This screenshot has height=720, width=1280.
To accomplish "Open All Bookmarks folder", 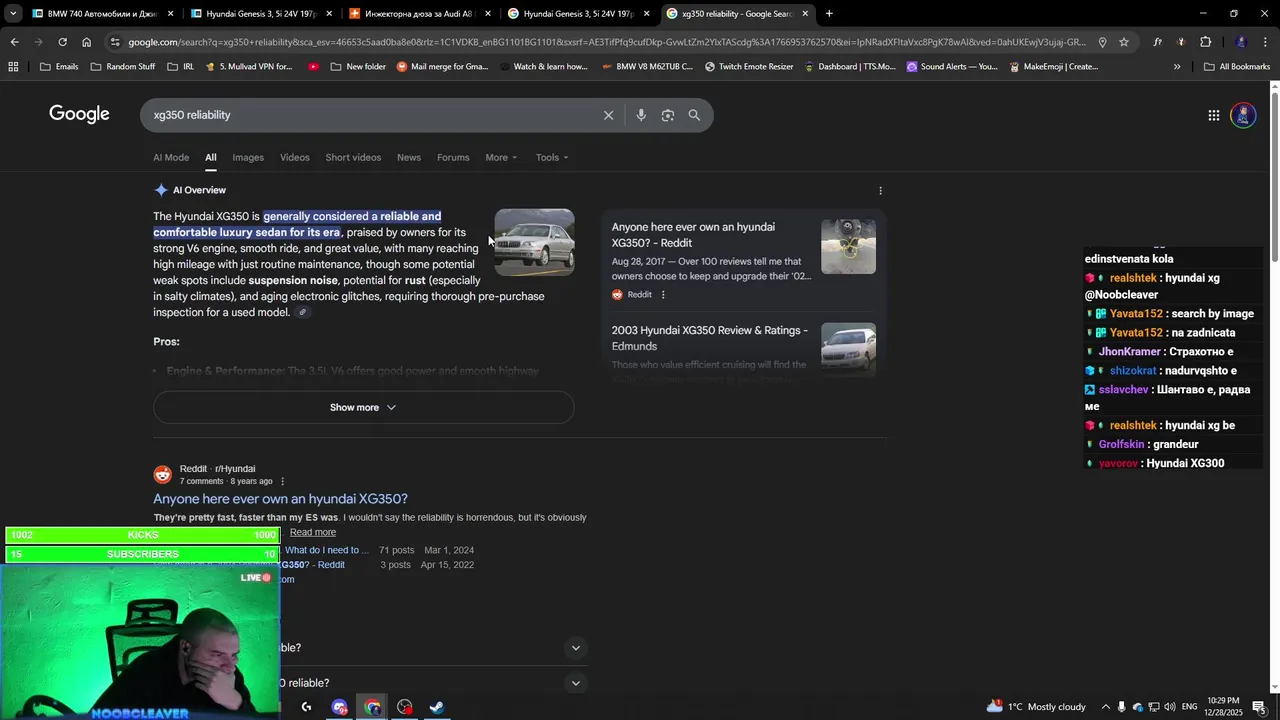I will pos(1237,67).
